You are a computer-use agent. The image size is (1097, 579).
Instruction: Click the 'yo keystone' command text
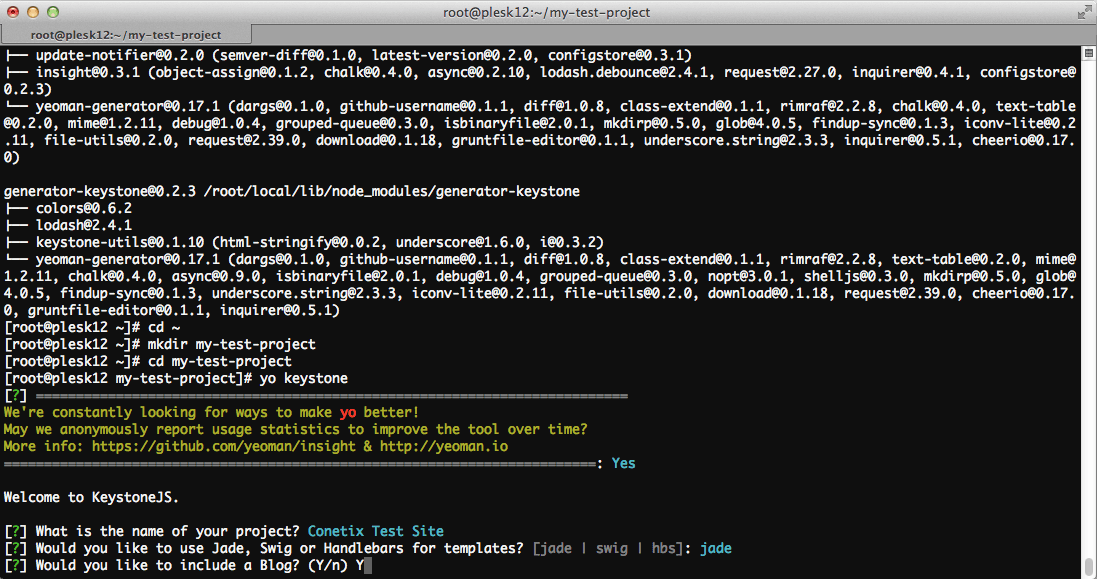pos(304,378)
